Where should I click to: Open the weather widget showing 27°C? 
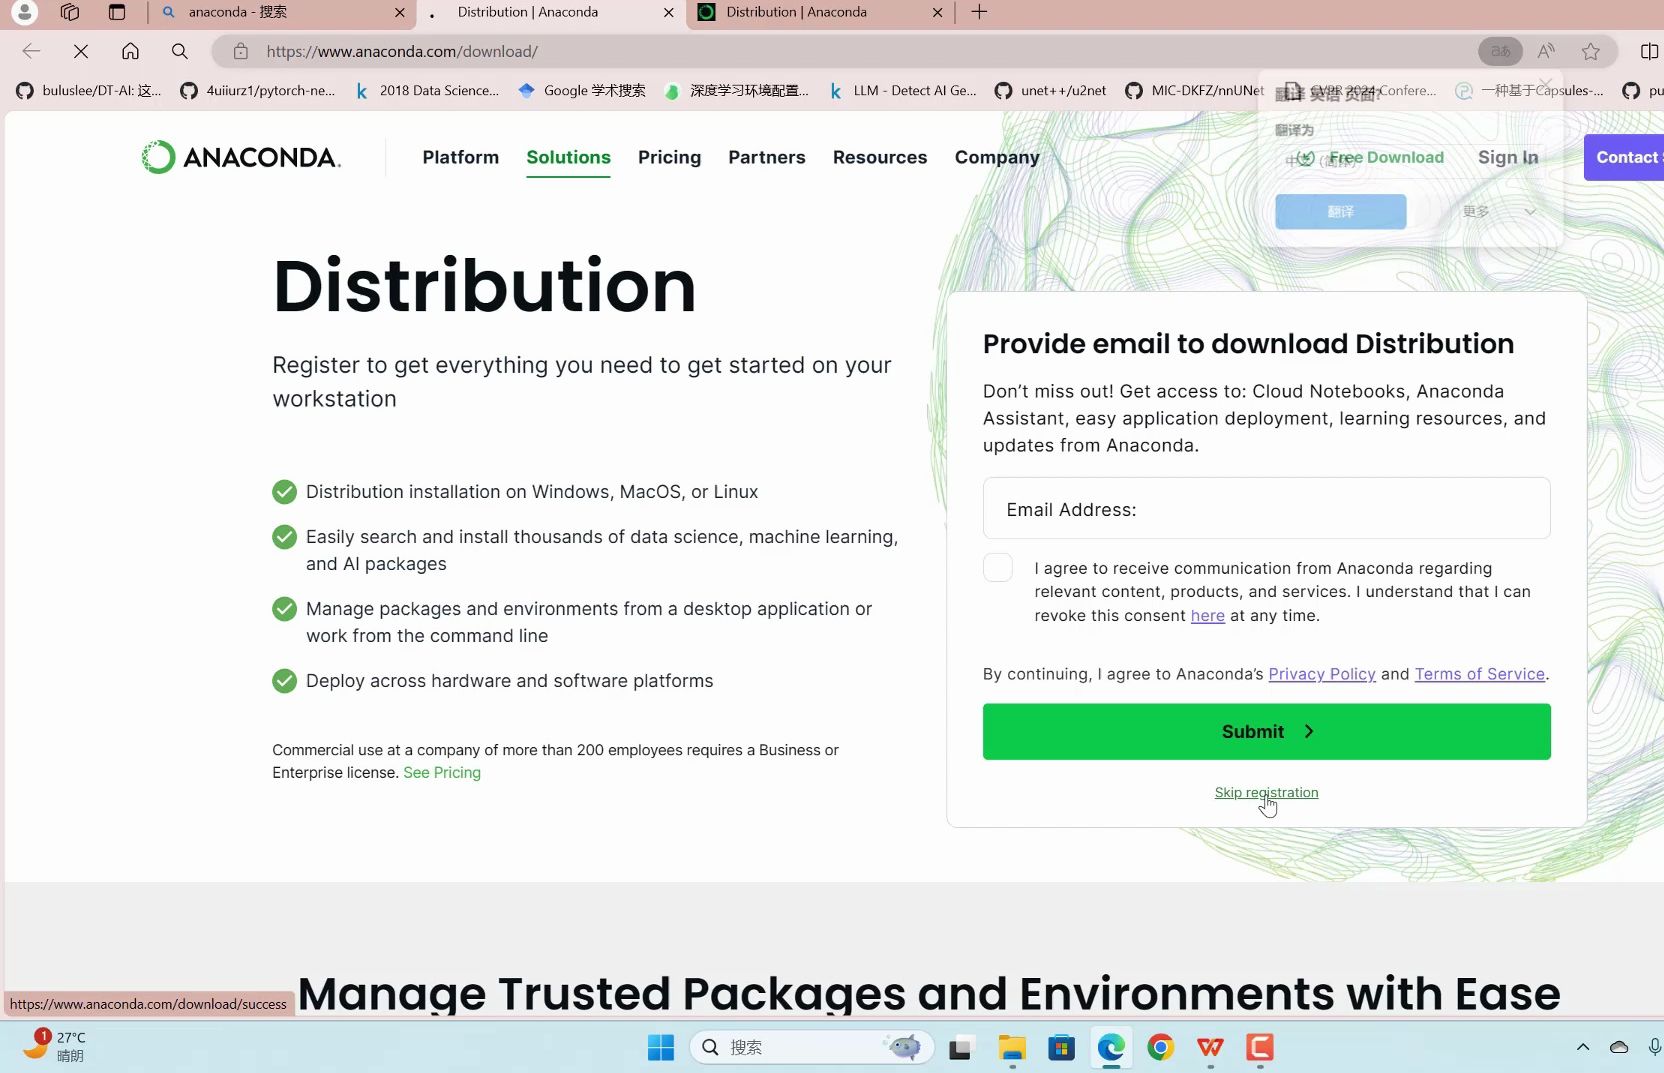pyautogui.click(x=55, y=1046)
